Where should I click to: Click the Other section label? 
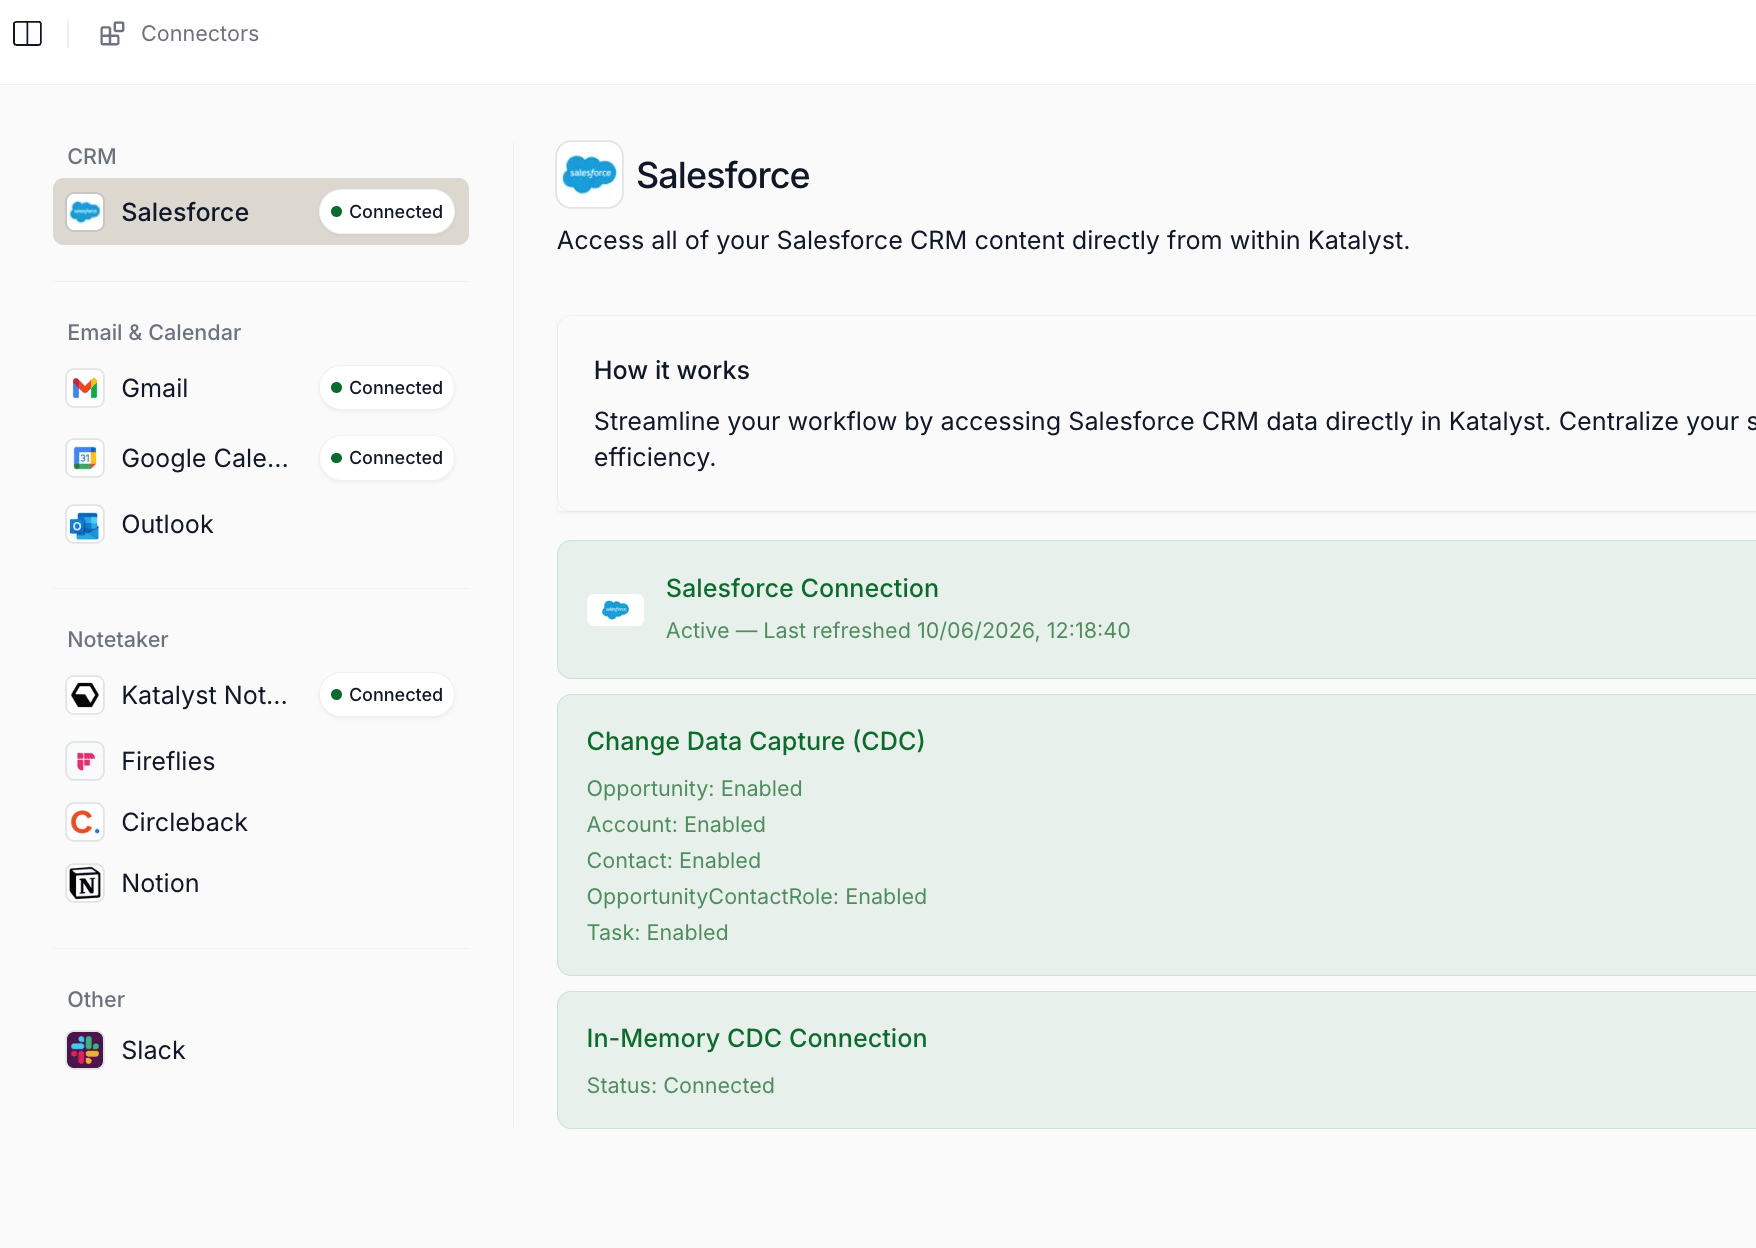96,1000
